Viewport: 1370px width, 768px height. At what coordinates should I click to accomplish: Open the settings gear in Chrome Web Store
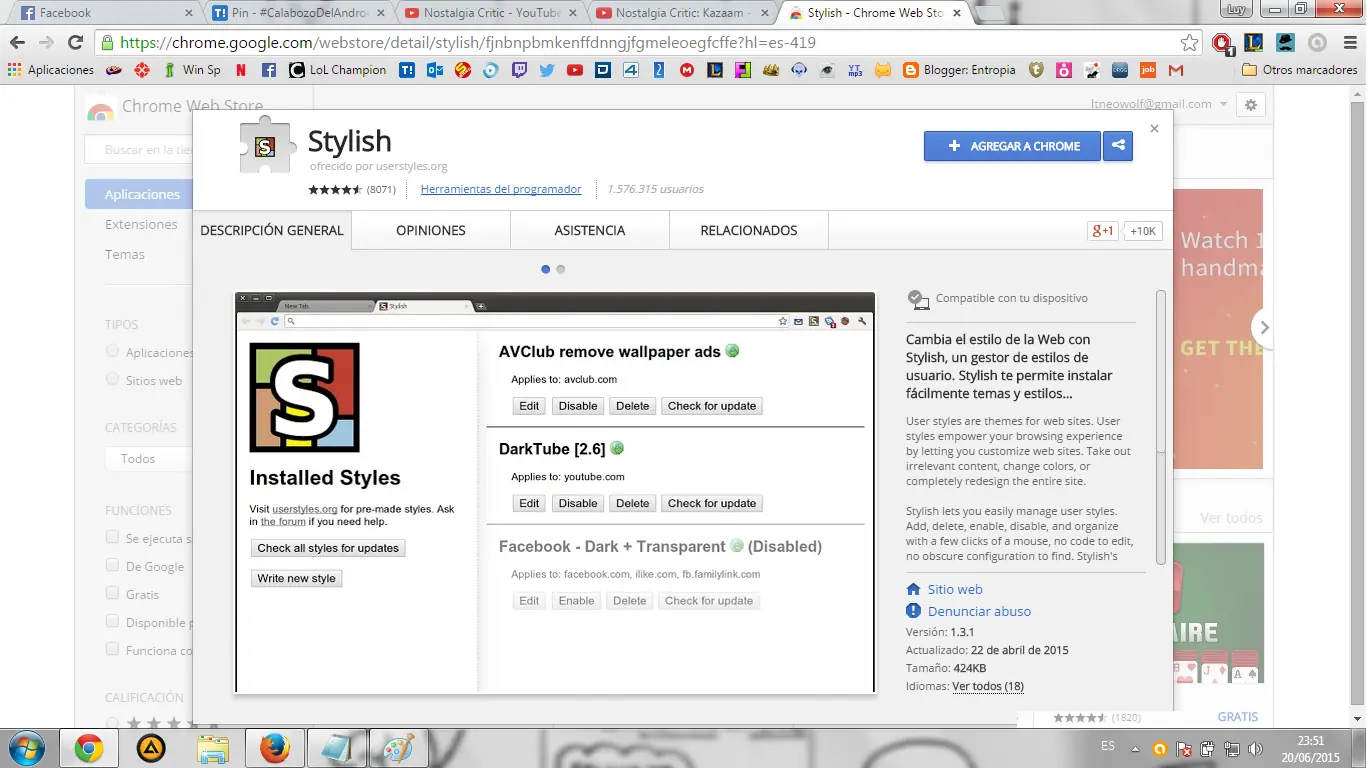[1251, 105]
